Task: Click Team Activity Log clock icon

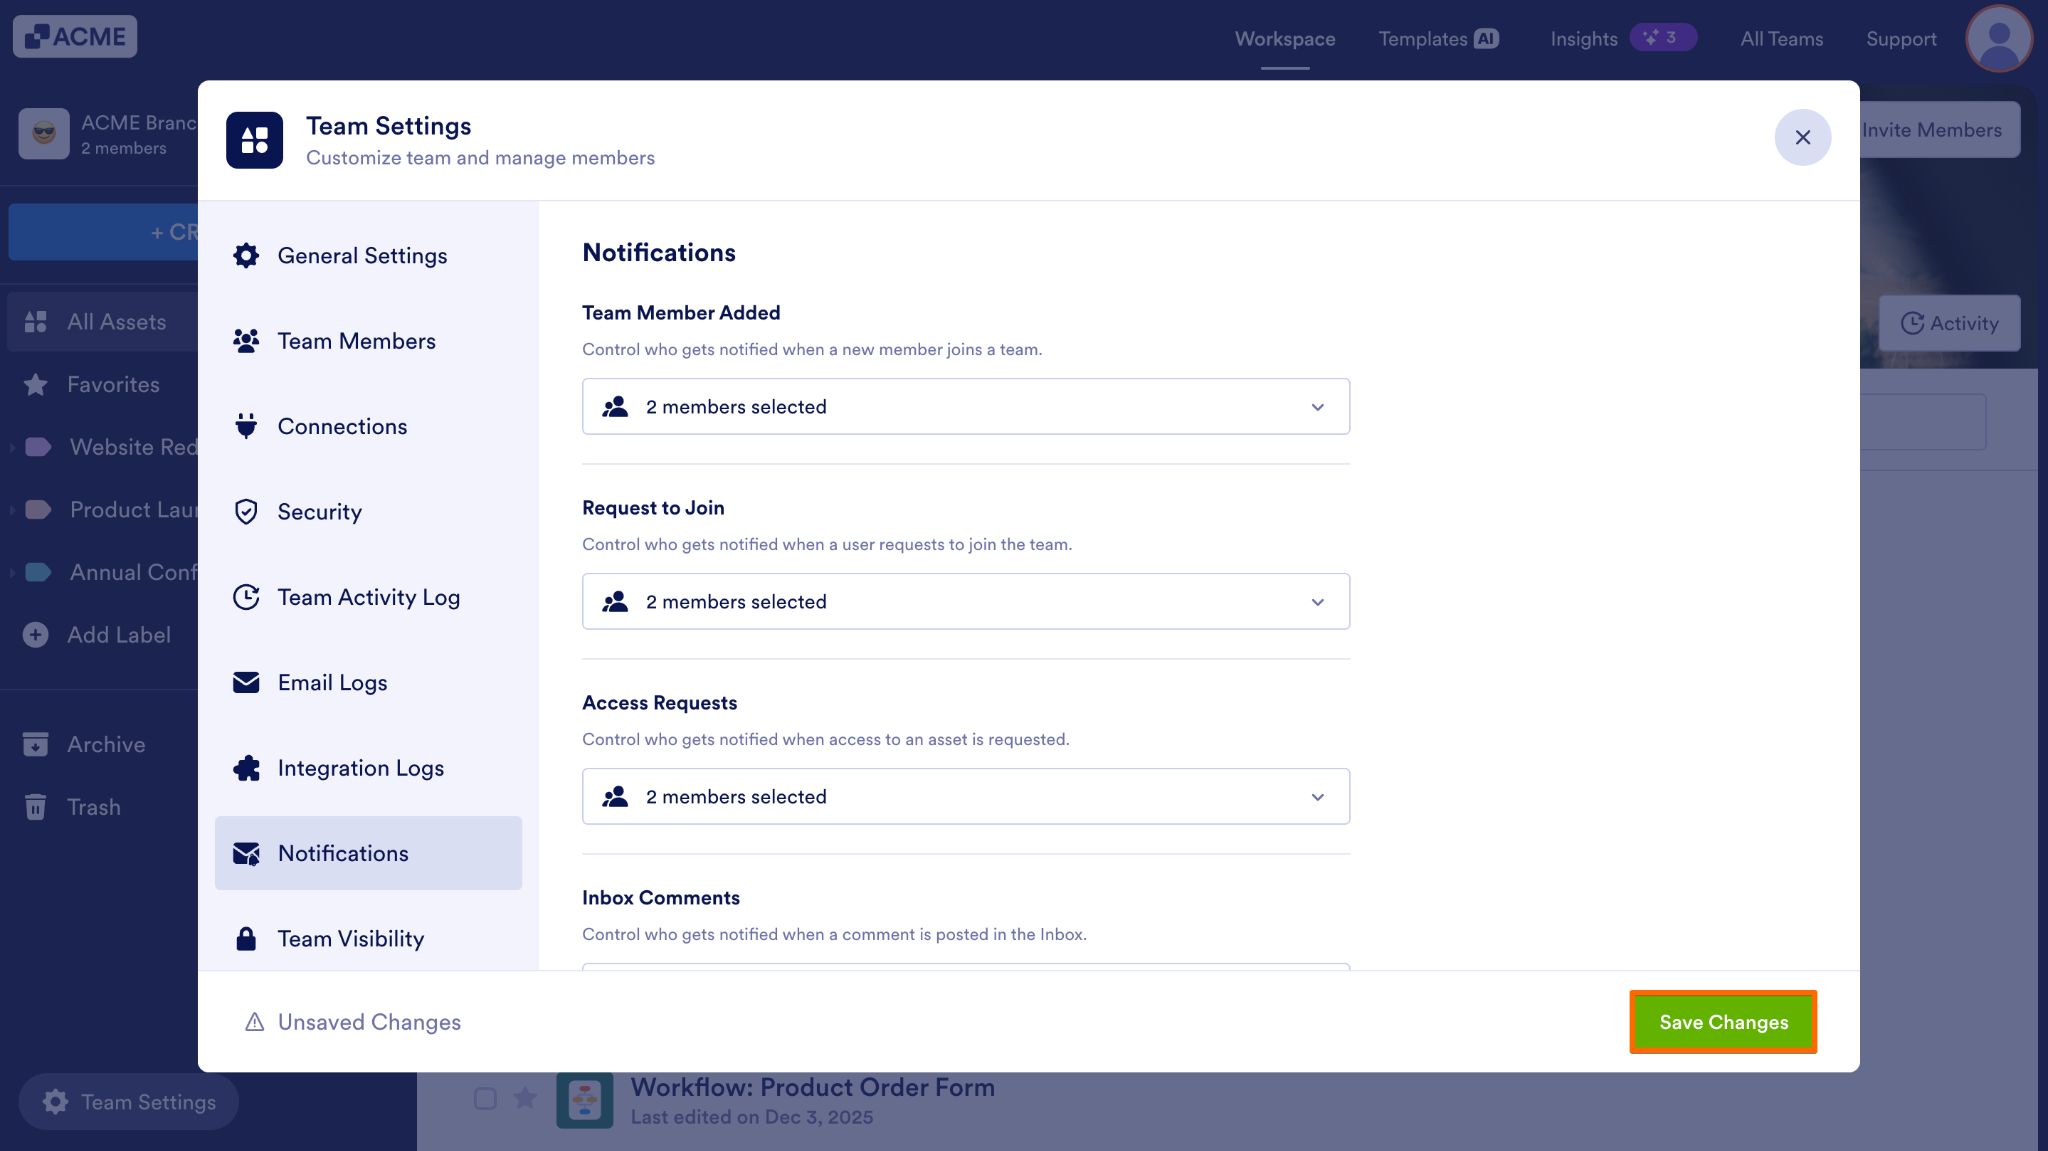Action: pos(246,597)
